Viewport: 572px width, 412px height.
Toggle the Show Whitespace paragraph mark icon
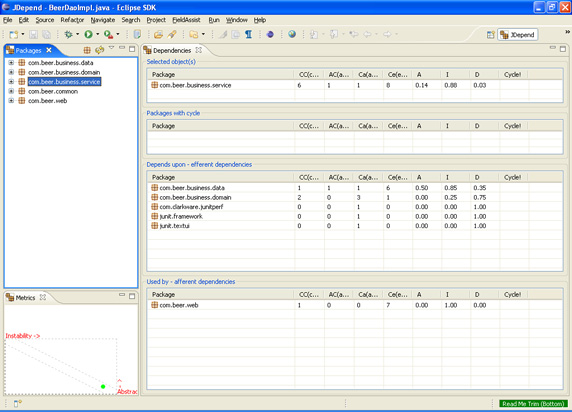tap(248, 34)
